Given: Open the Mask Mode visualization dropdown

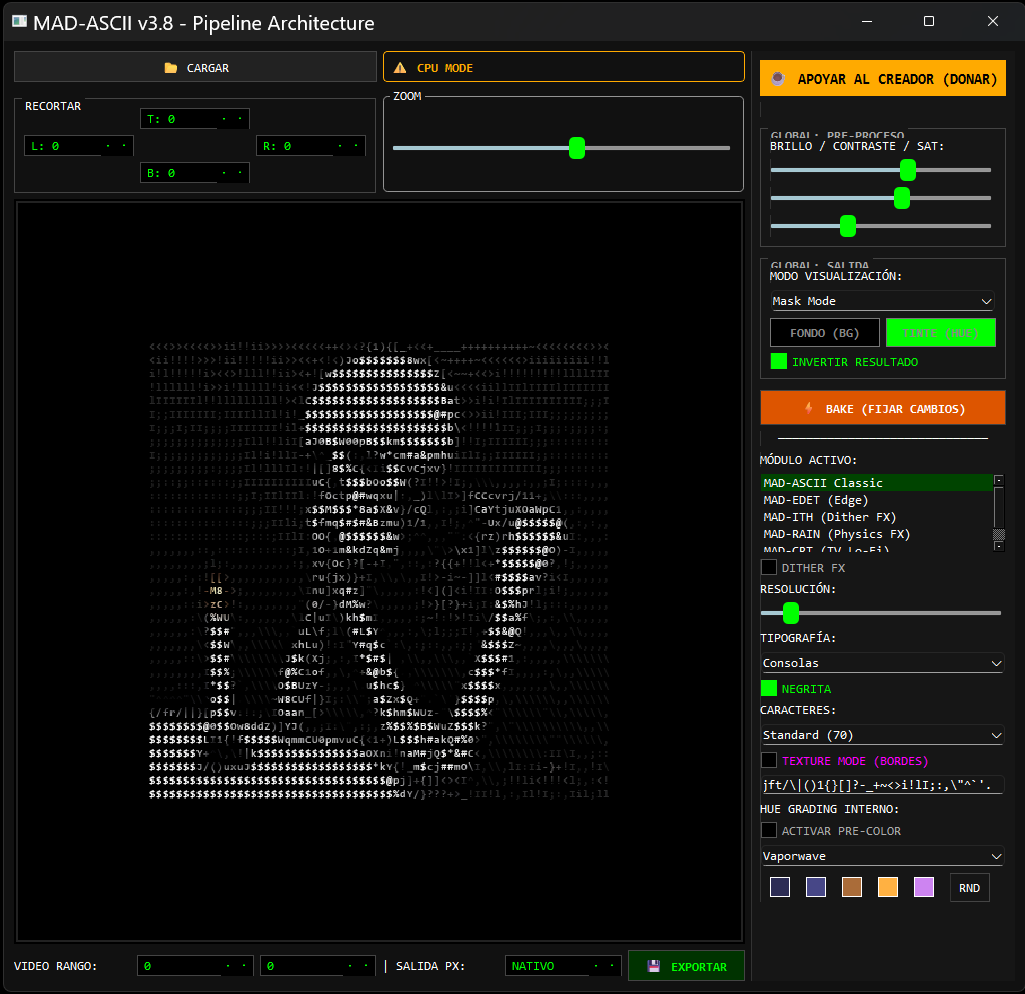Looking at the screenshot, I should point(882,301).
